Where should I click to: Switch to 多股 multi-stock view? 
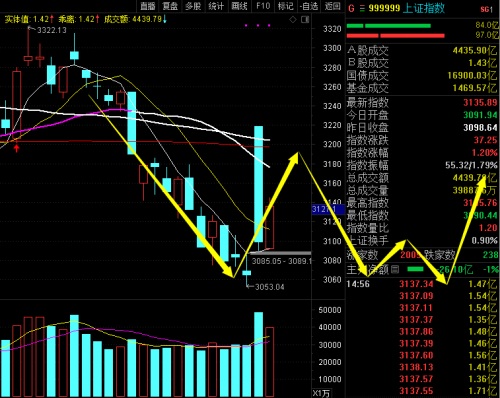pos(193,6)
